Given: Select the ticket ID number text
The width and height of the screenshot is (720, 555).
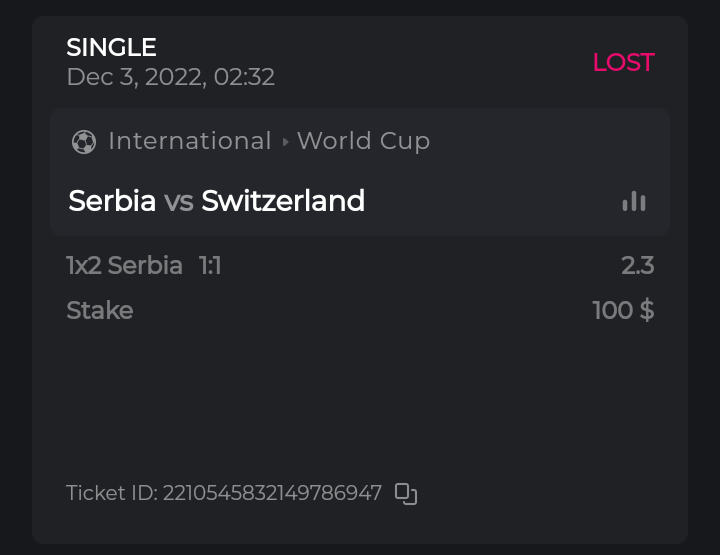Looking at the screenshot, I should 272,493.
